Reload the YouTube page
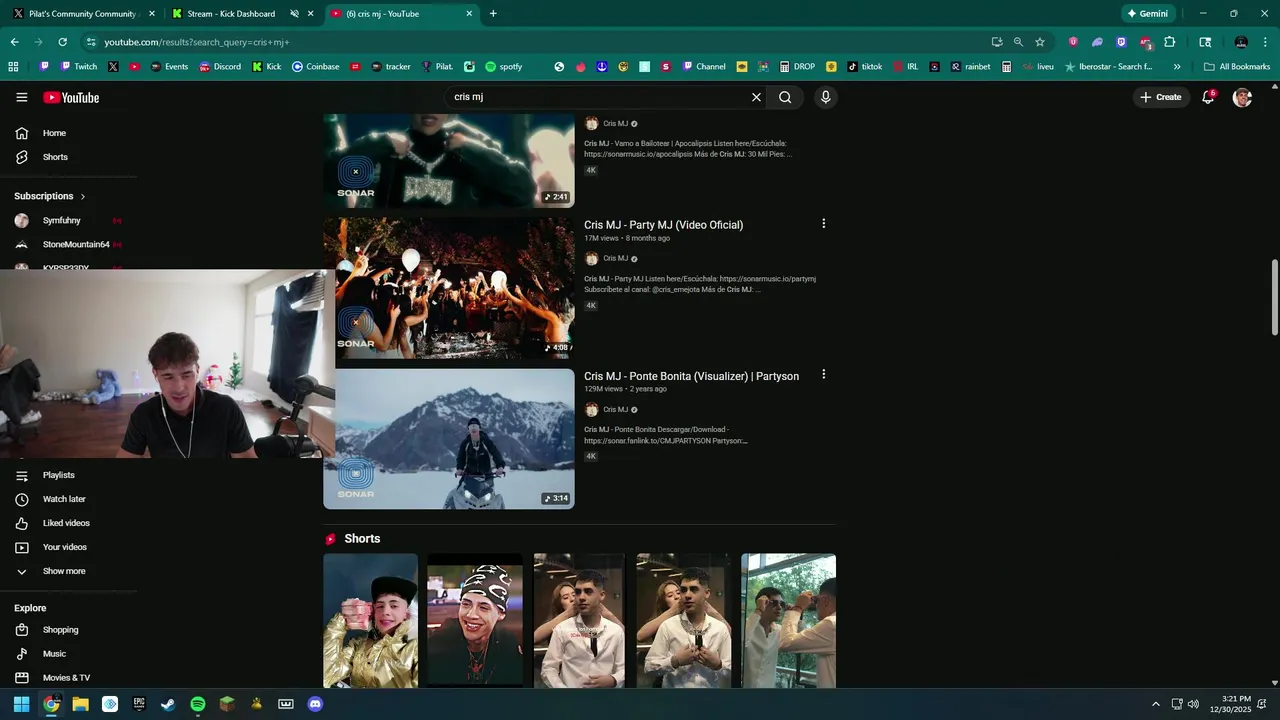This screenshot has width=1280, height=720. click(62, 42)
